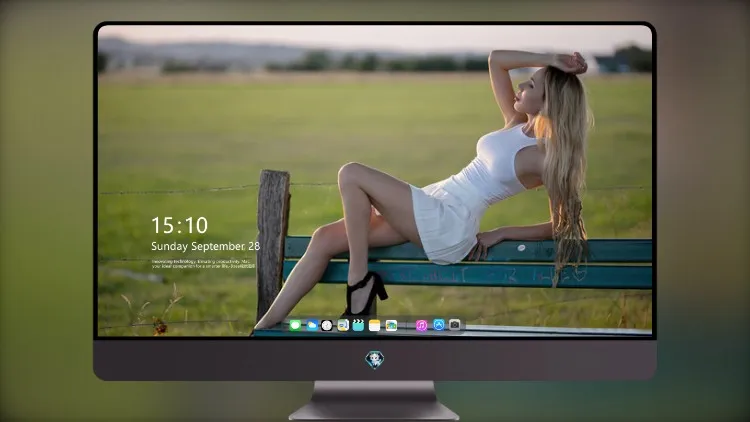The image size is (750, 422).
Task: Click the Sunday September 28 date text
Action: (x=206, y=246)
